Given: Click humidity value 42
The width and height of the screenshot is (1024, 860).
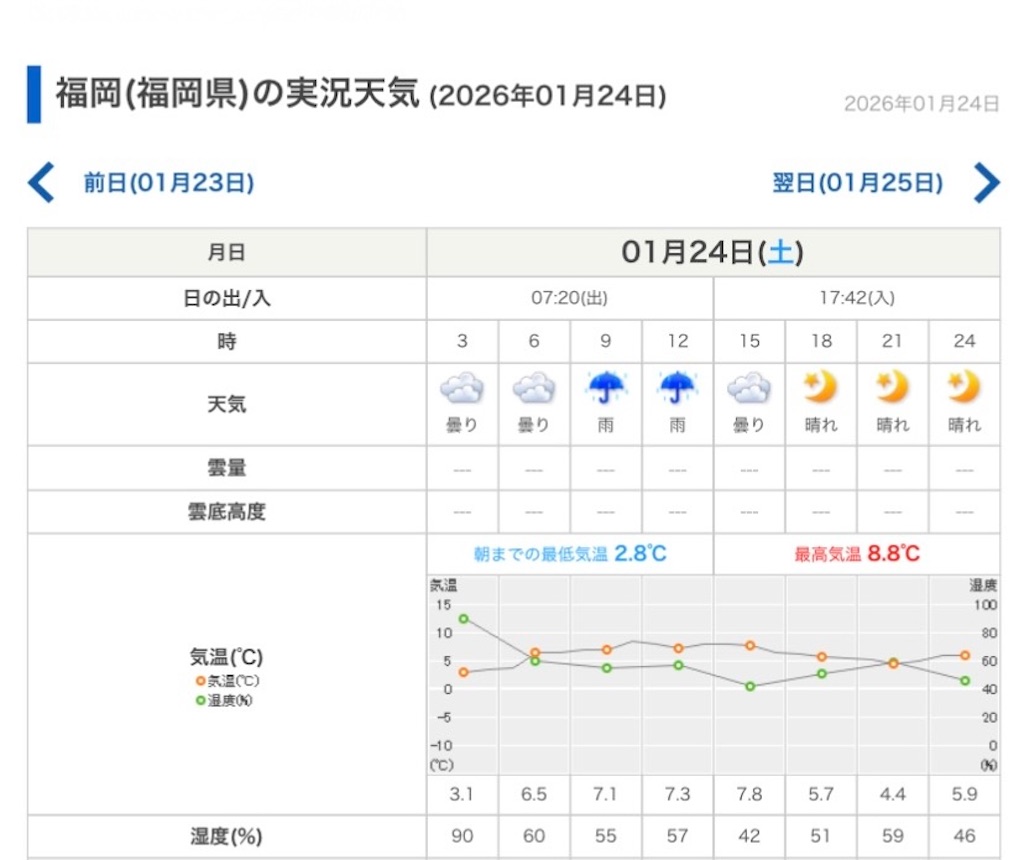Looking at the screenshot, I should tap(749, 836).
